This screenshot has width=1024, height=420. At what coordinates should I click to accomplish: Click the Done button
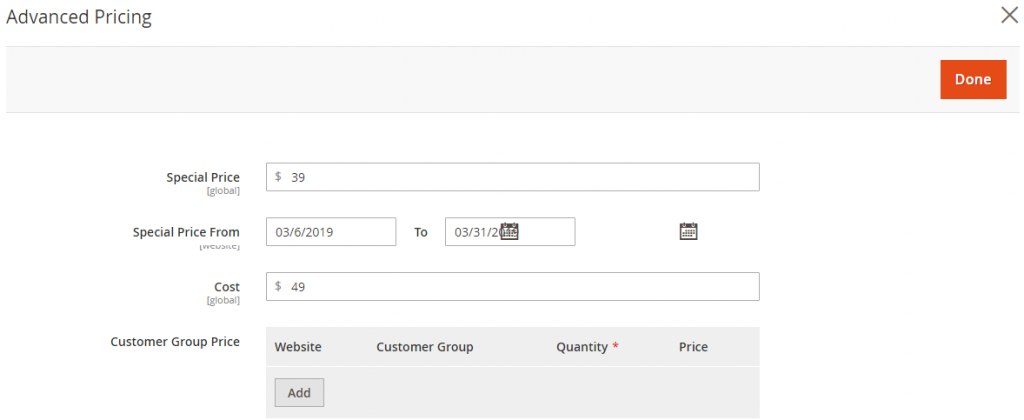pyautogui.click(x=973, y=80)
